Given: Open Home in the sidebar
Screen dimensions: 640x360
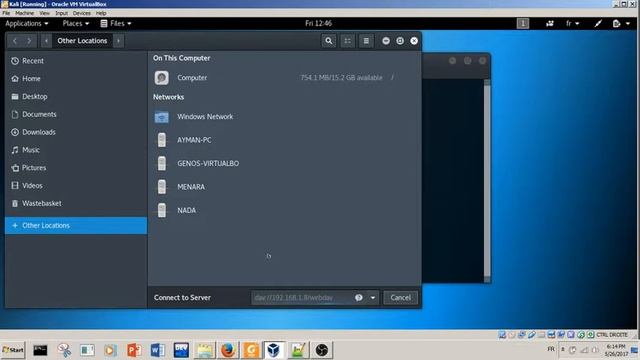Looking at the screenshot, I should coord(76,78).
